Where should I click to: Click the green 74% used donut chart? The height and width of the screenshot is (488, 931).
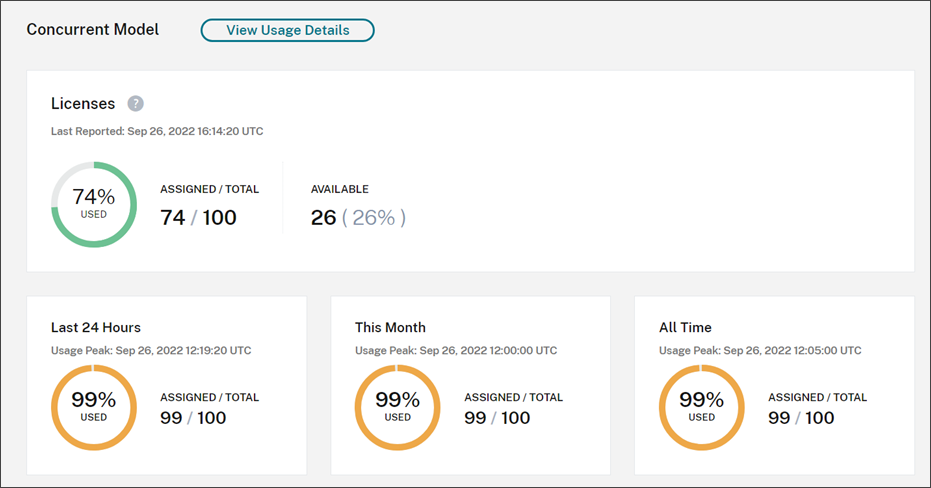(93, 204)
